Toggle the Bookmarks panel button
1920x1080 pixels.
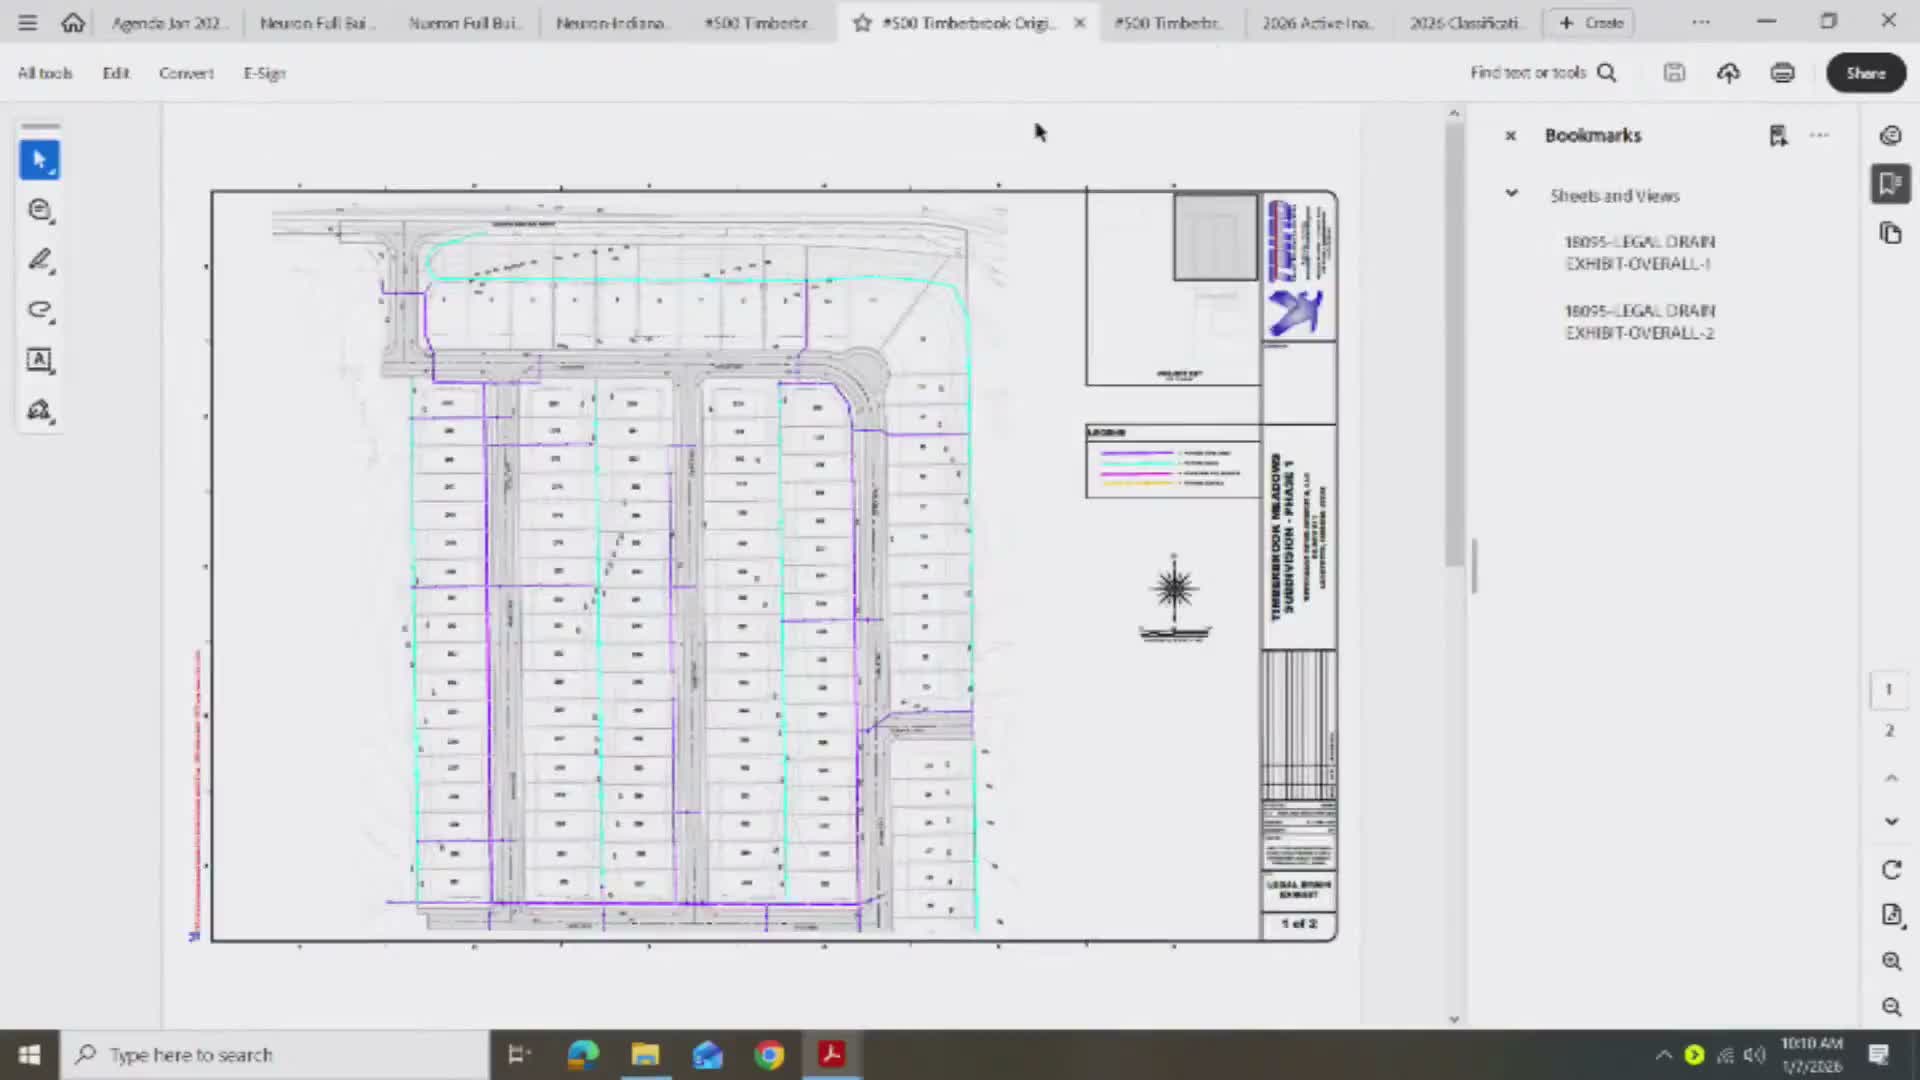point(1890,184)
